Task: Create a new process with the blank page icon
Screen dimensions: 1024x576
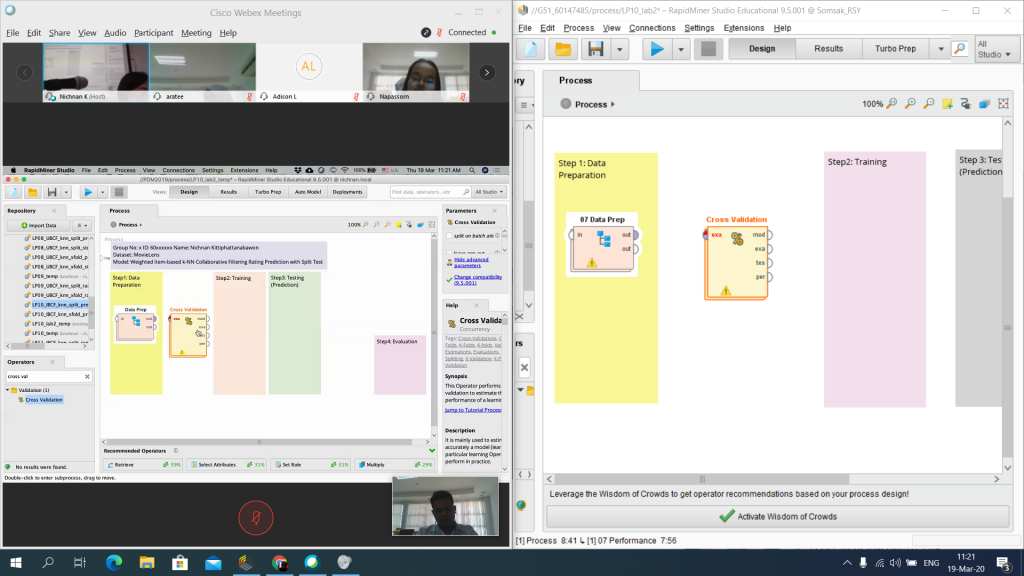Action: (530, 49)
